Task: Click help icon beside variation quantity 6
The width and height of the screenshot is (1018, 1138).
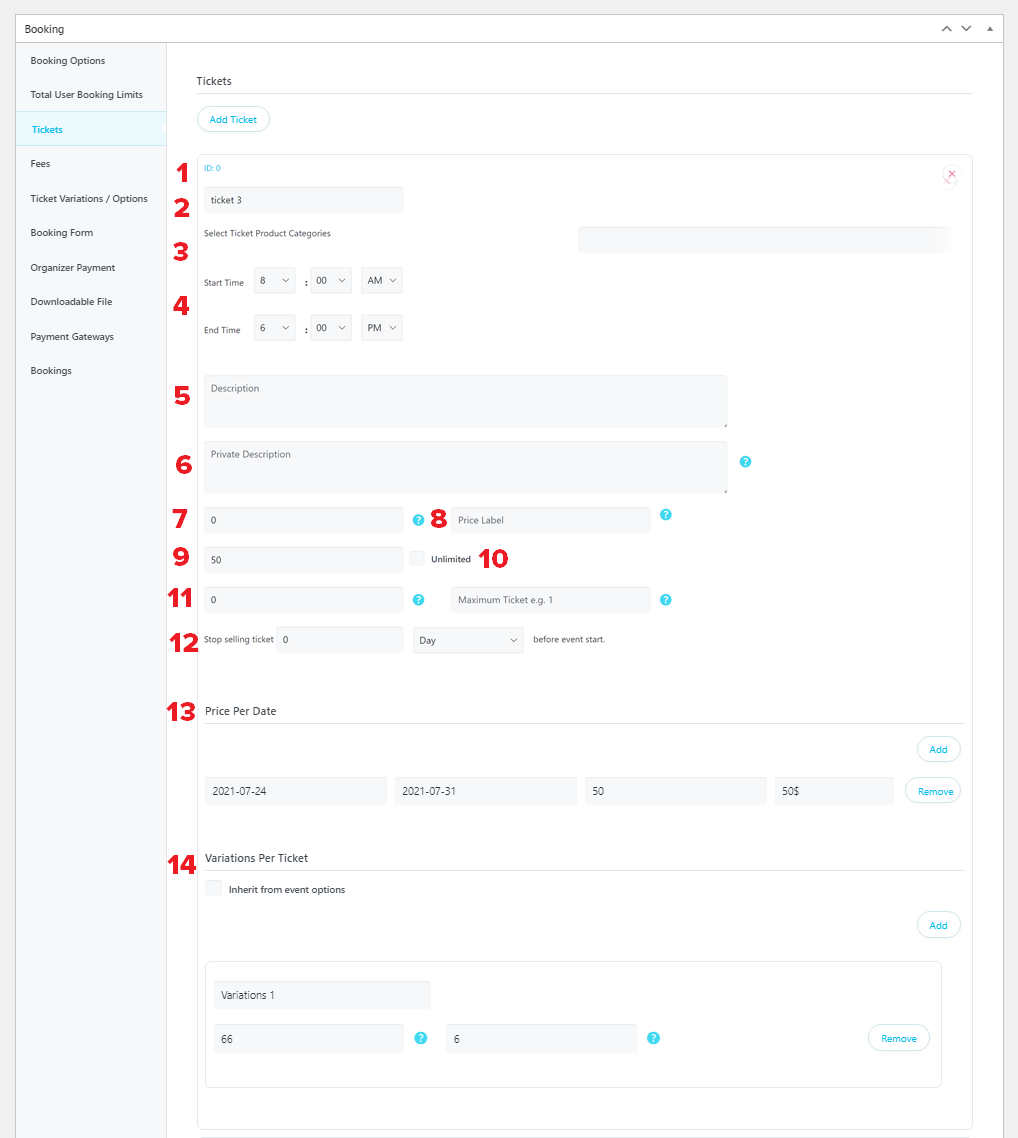Action: coord(654,1038)
